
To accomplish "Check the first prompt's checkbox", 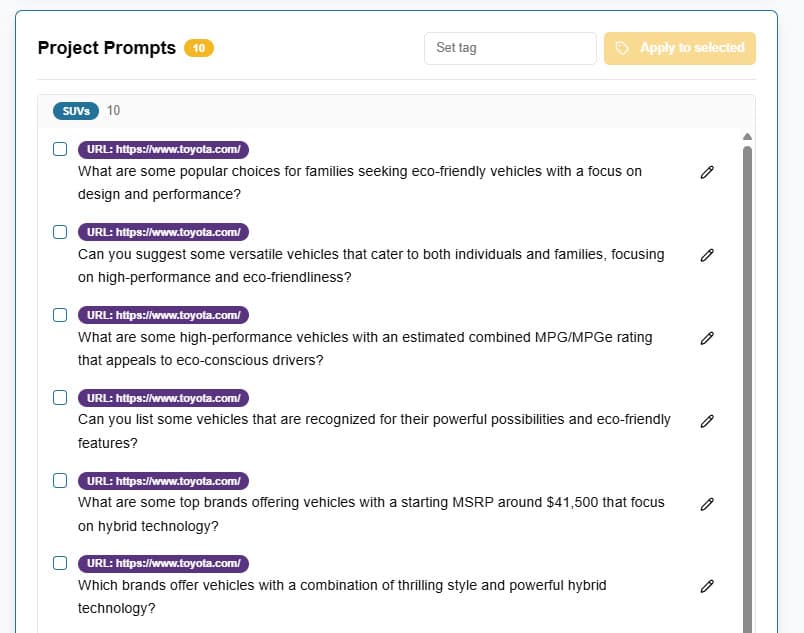I will (x=60, y=148).
